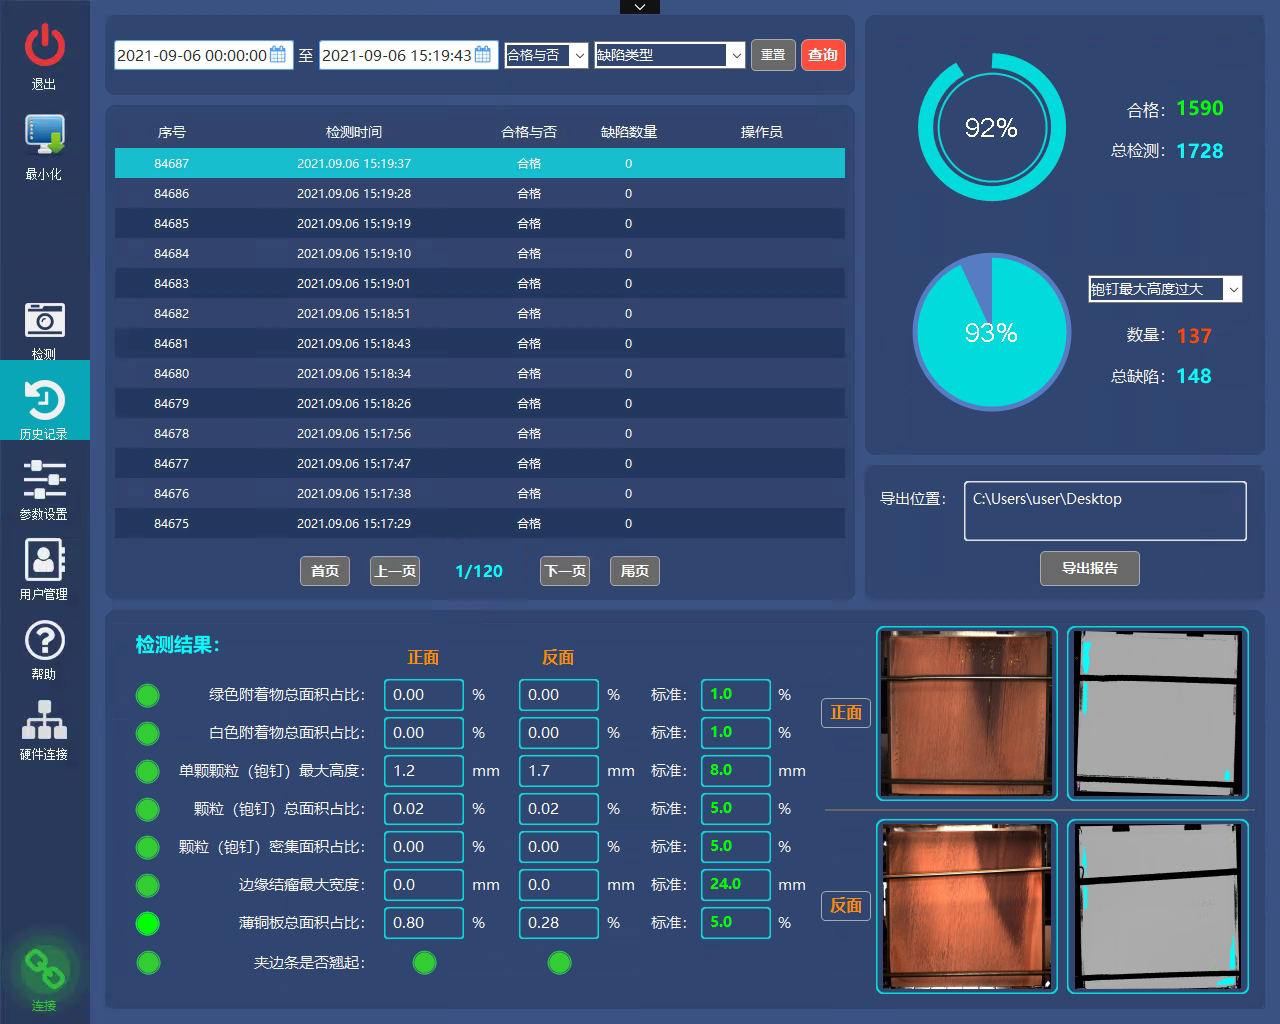The width and height of the screenshot is (1280, 1024).
Task: Click the green connection chain icon
Action: click(44, 968)
